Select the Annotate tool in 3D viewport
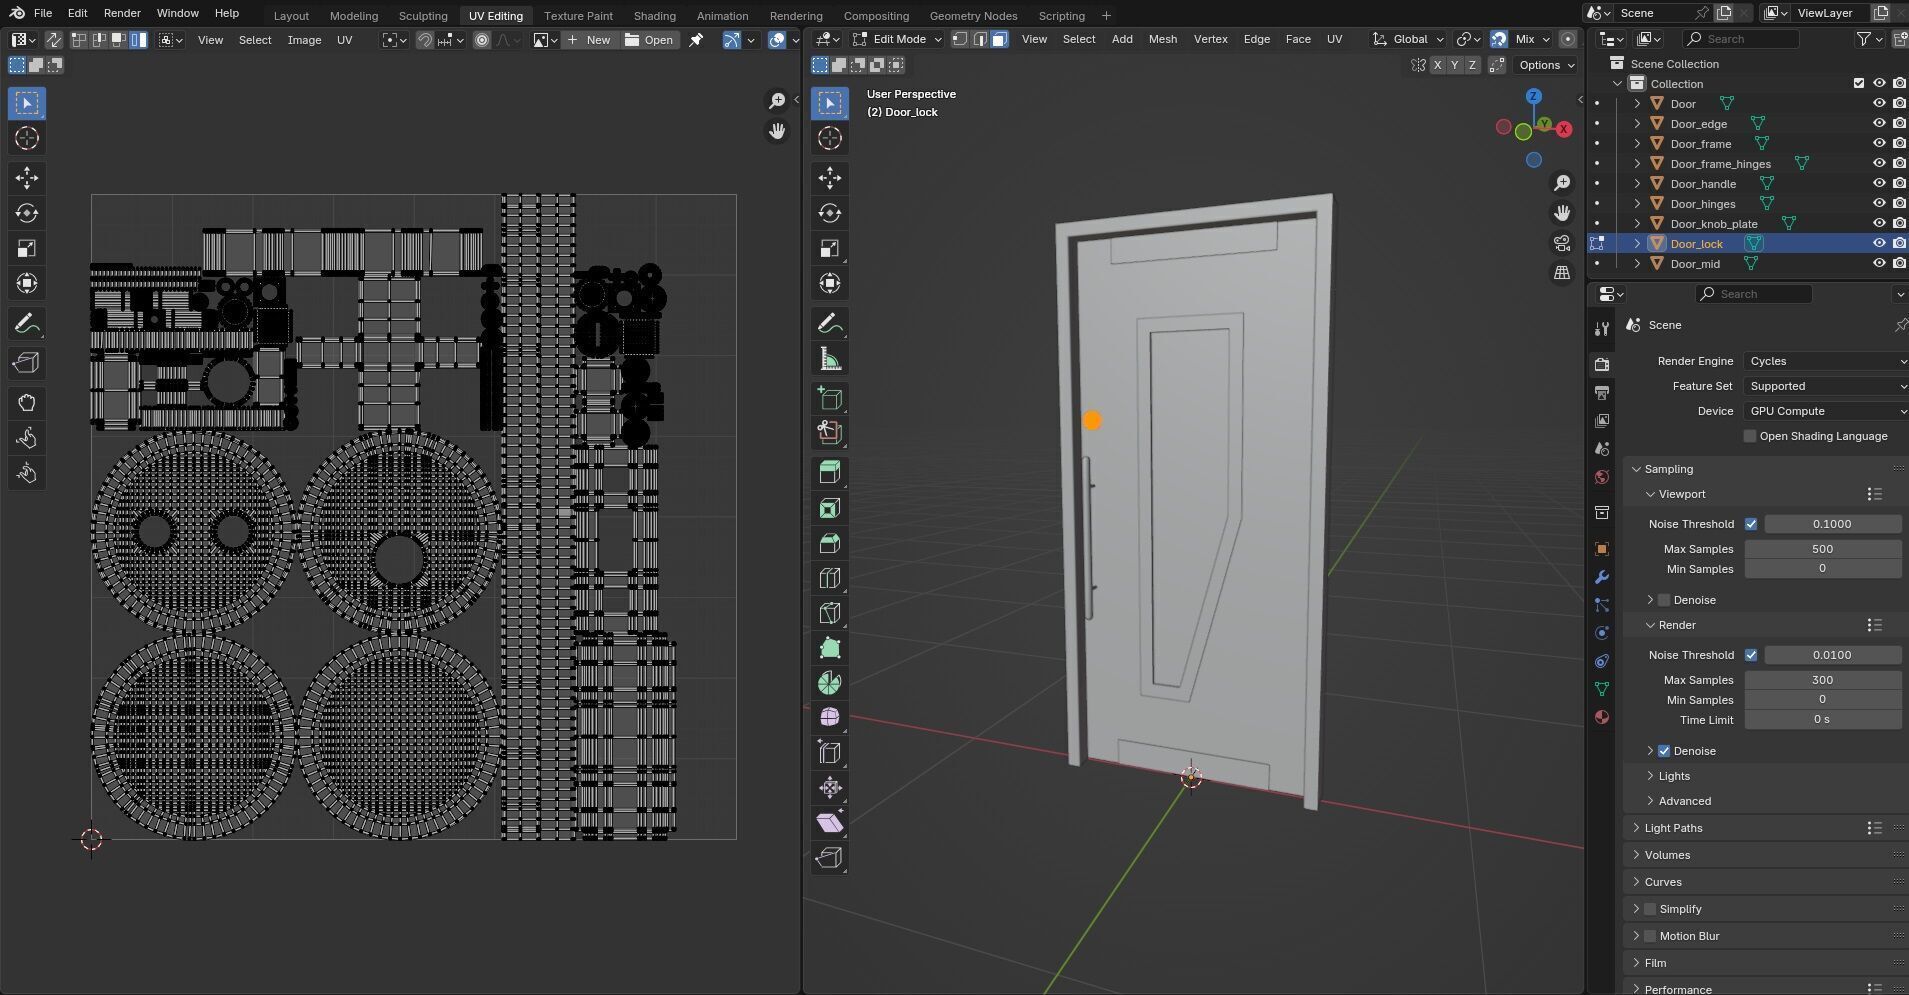This screenshot has width=1909, height=995. (x=829, y=324)
